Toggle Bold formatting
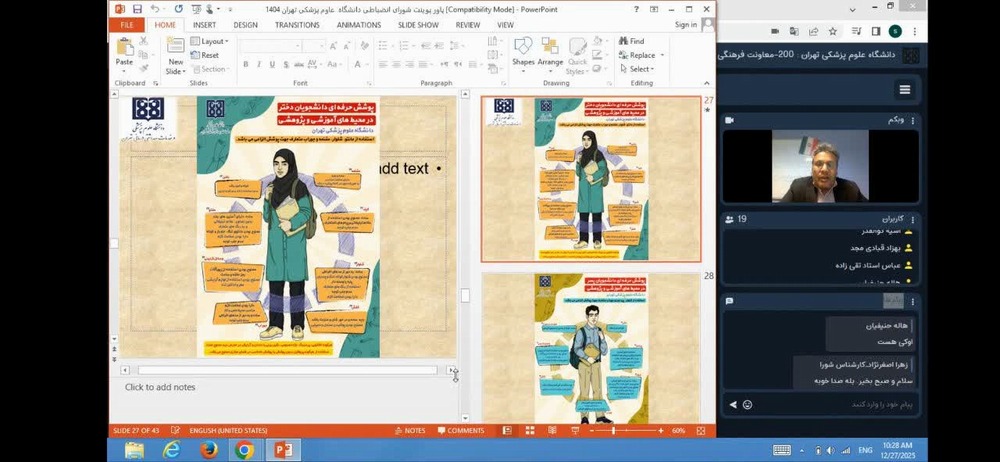 pos(245,64)
